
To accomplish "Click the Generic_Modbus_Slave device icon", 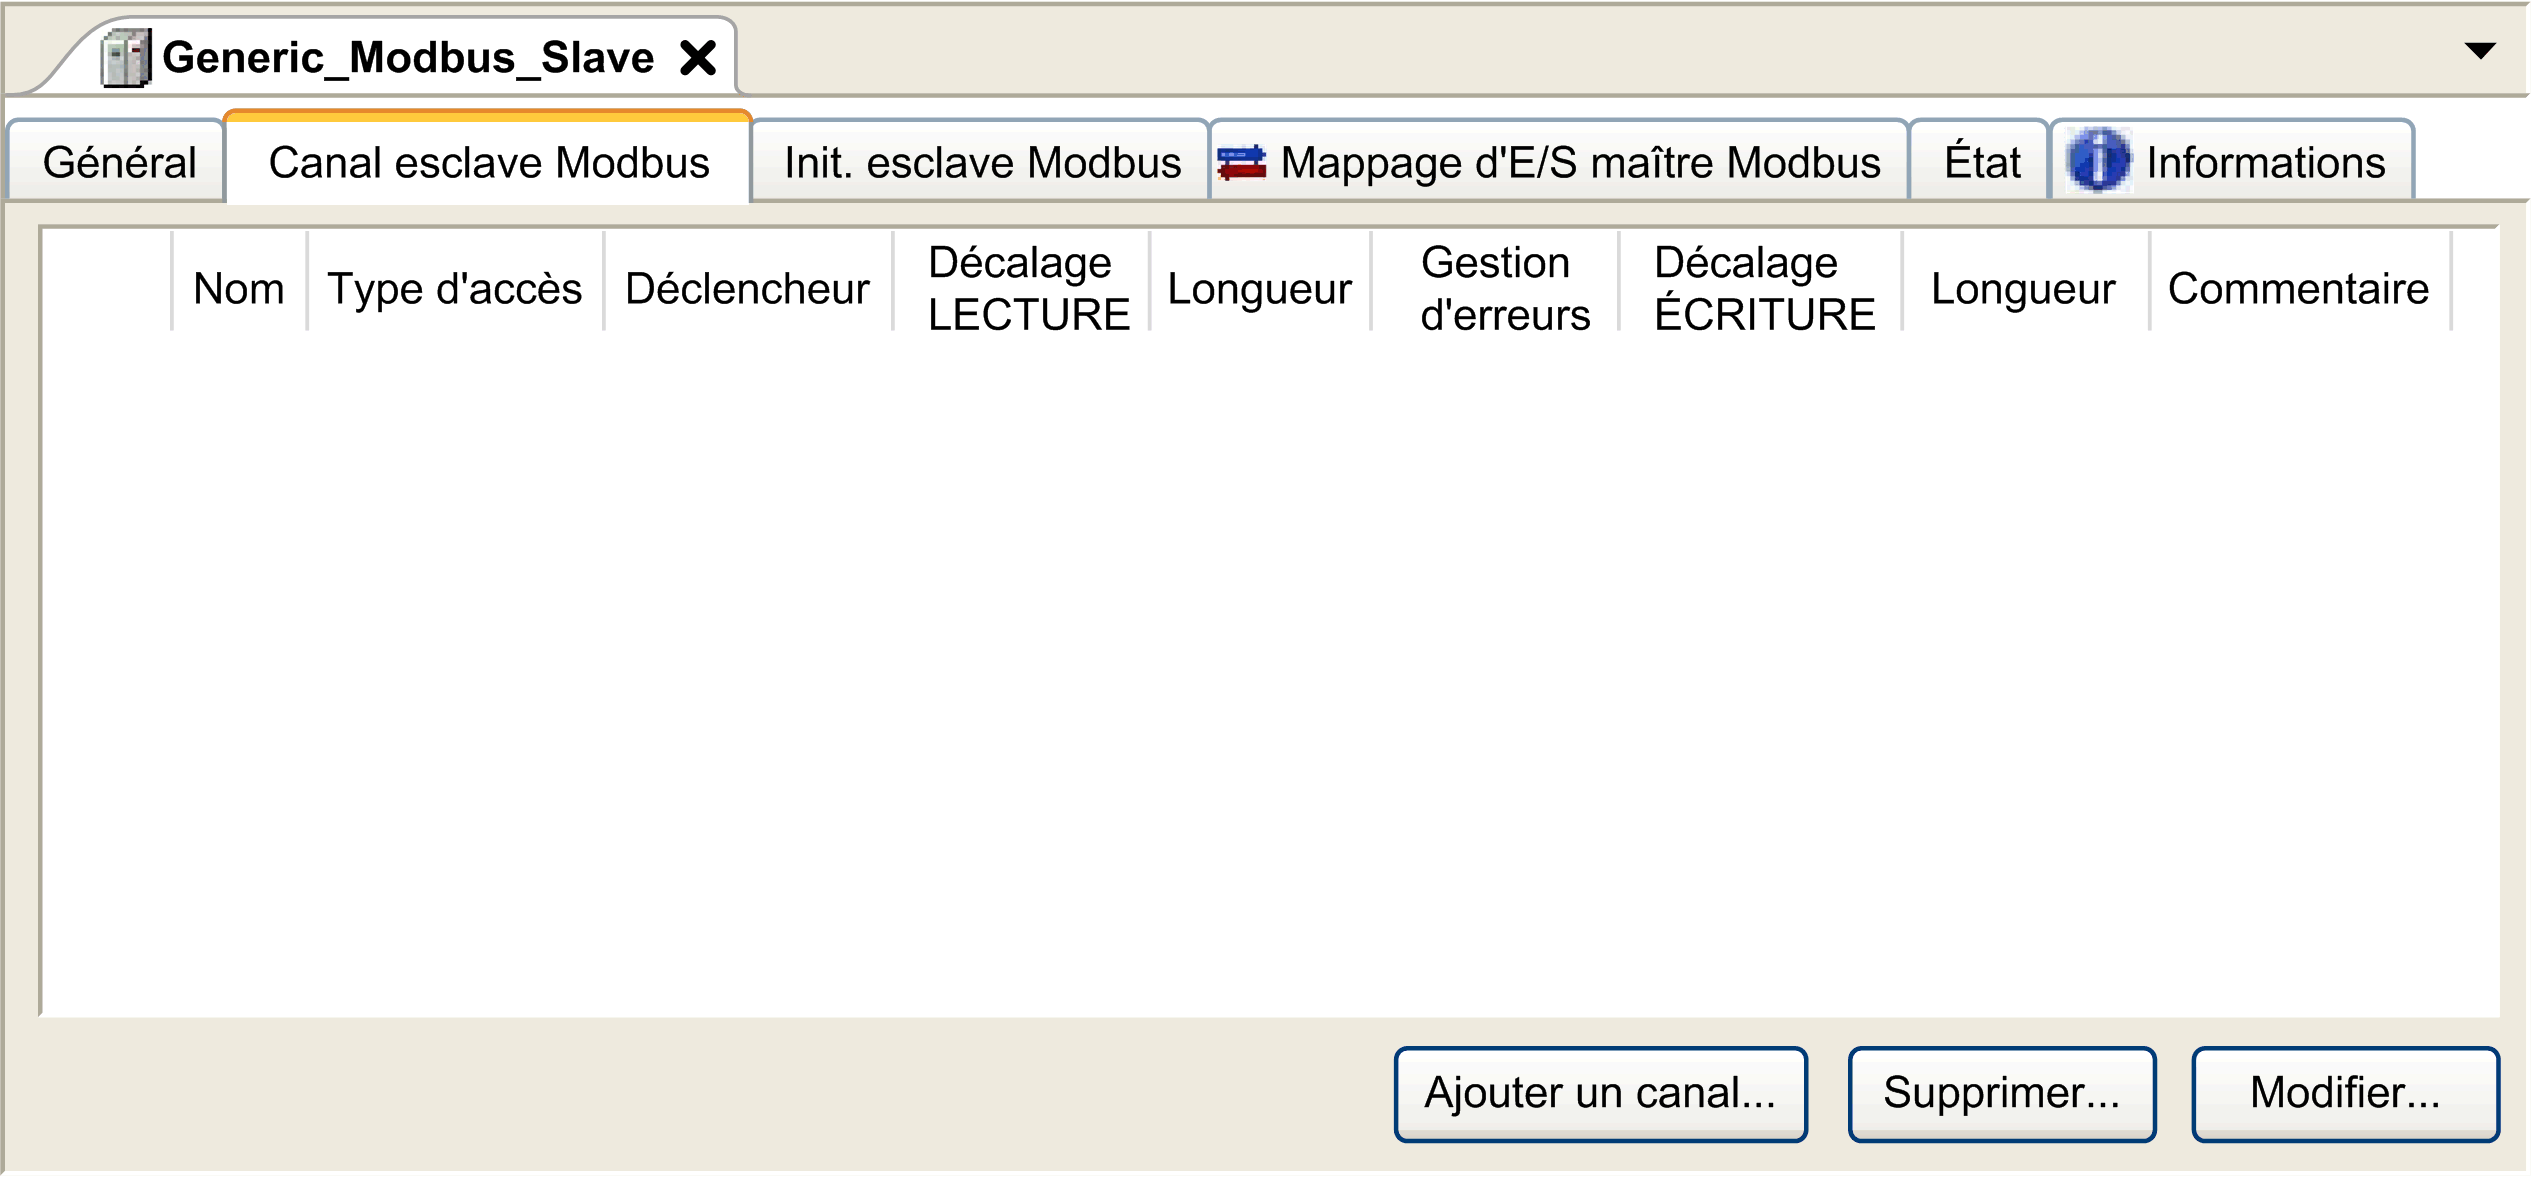I will coord(126,58).
